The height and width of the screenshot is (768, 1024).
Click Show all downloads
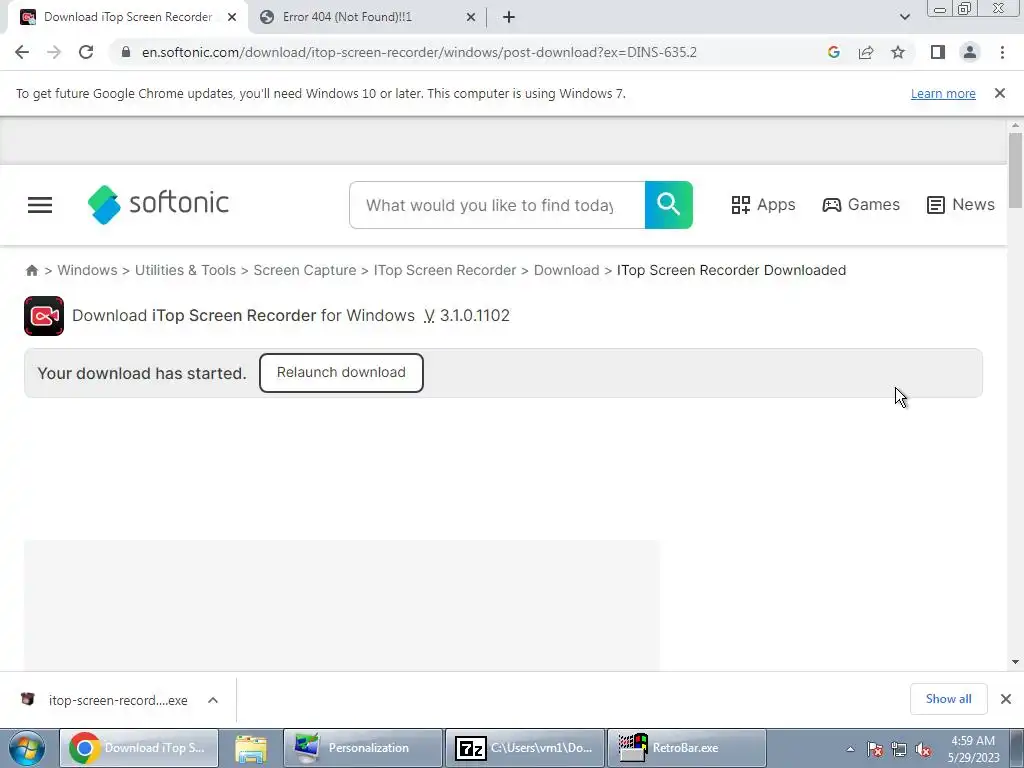click(x=948, y=699)
